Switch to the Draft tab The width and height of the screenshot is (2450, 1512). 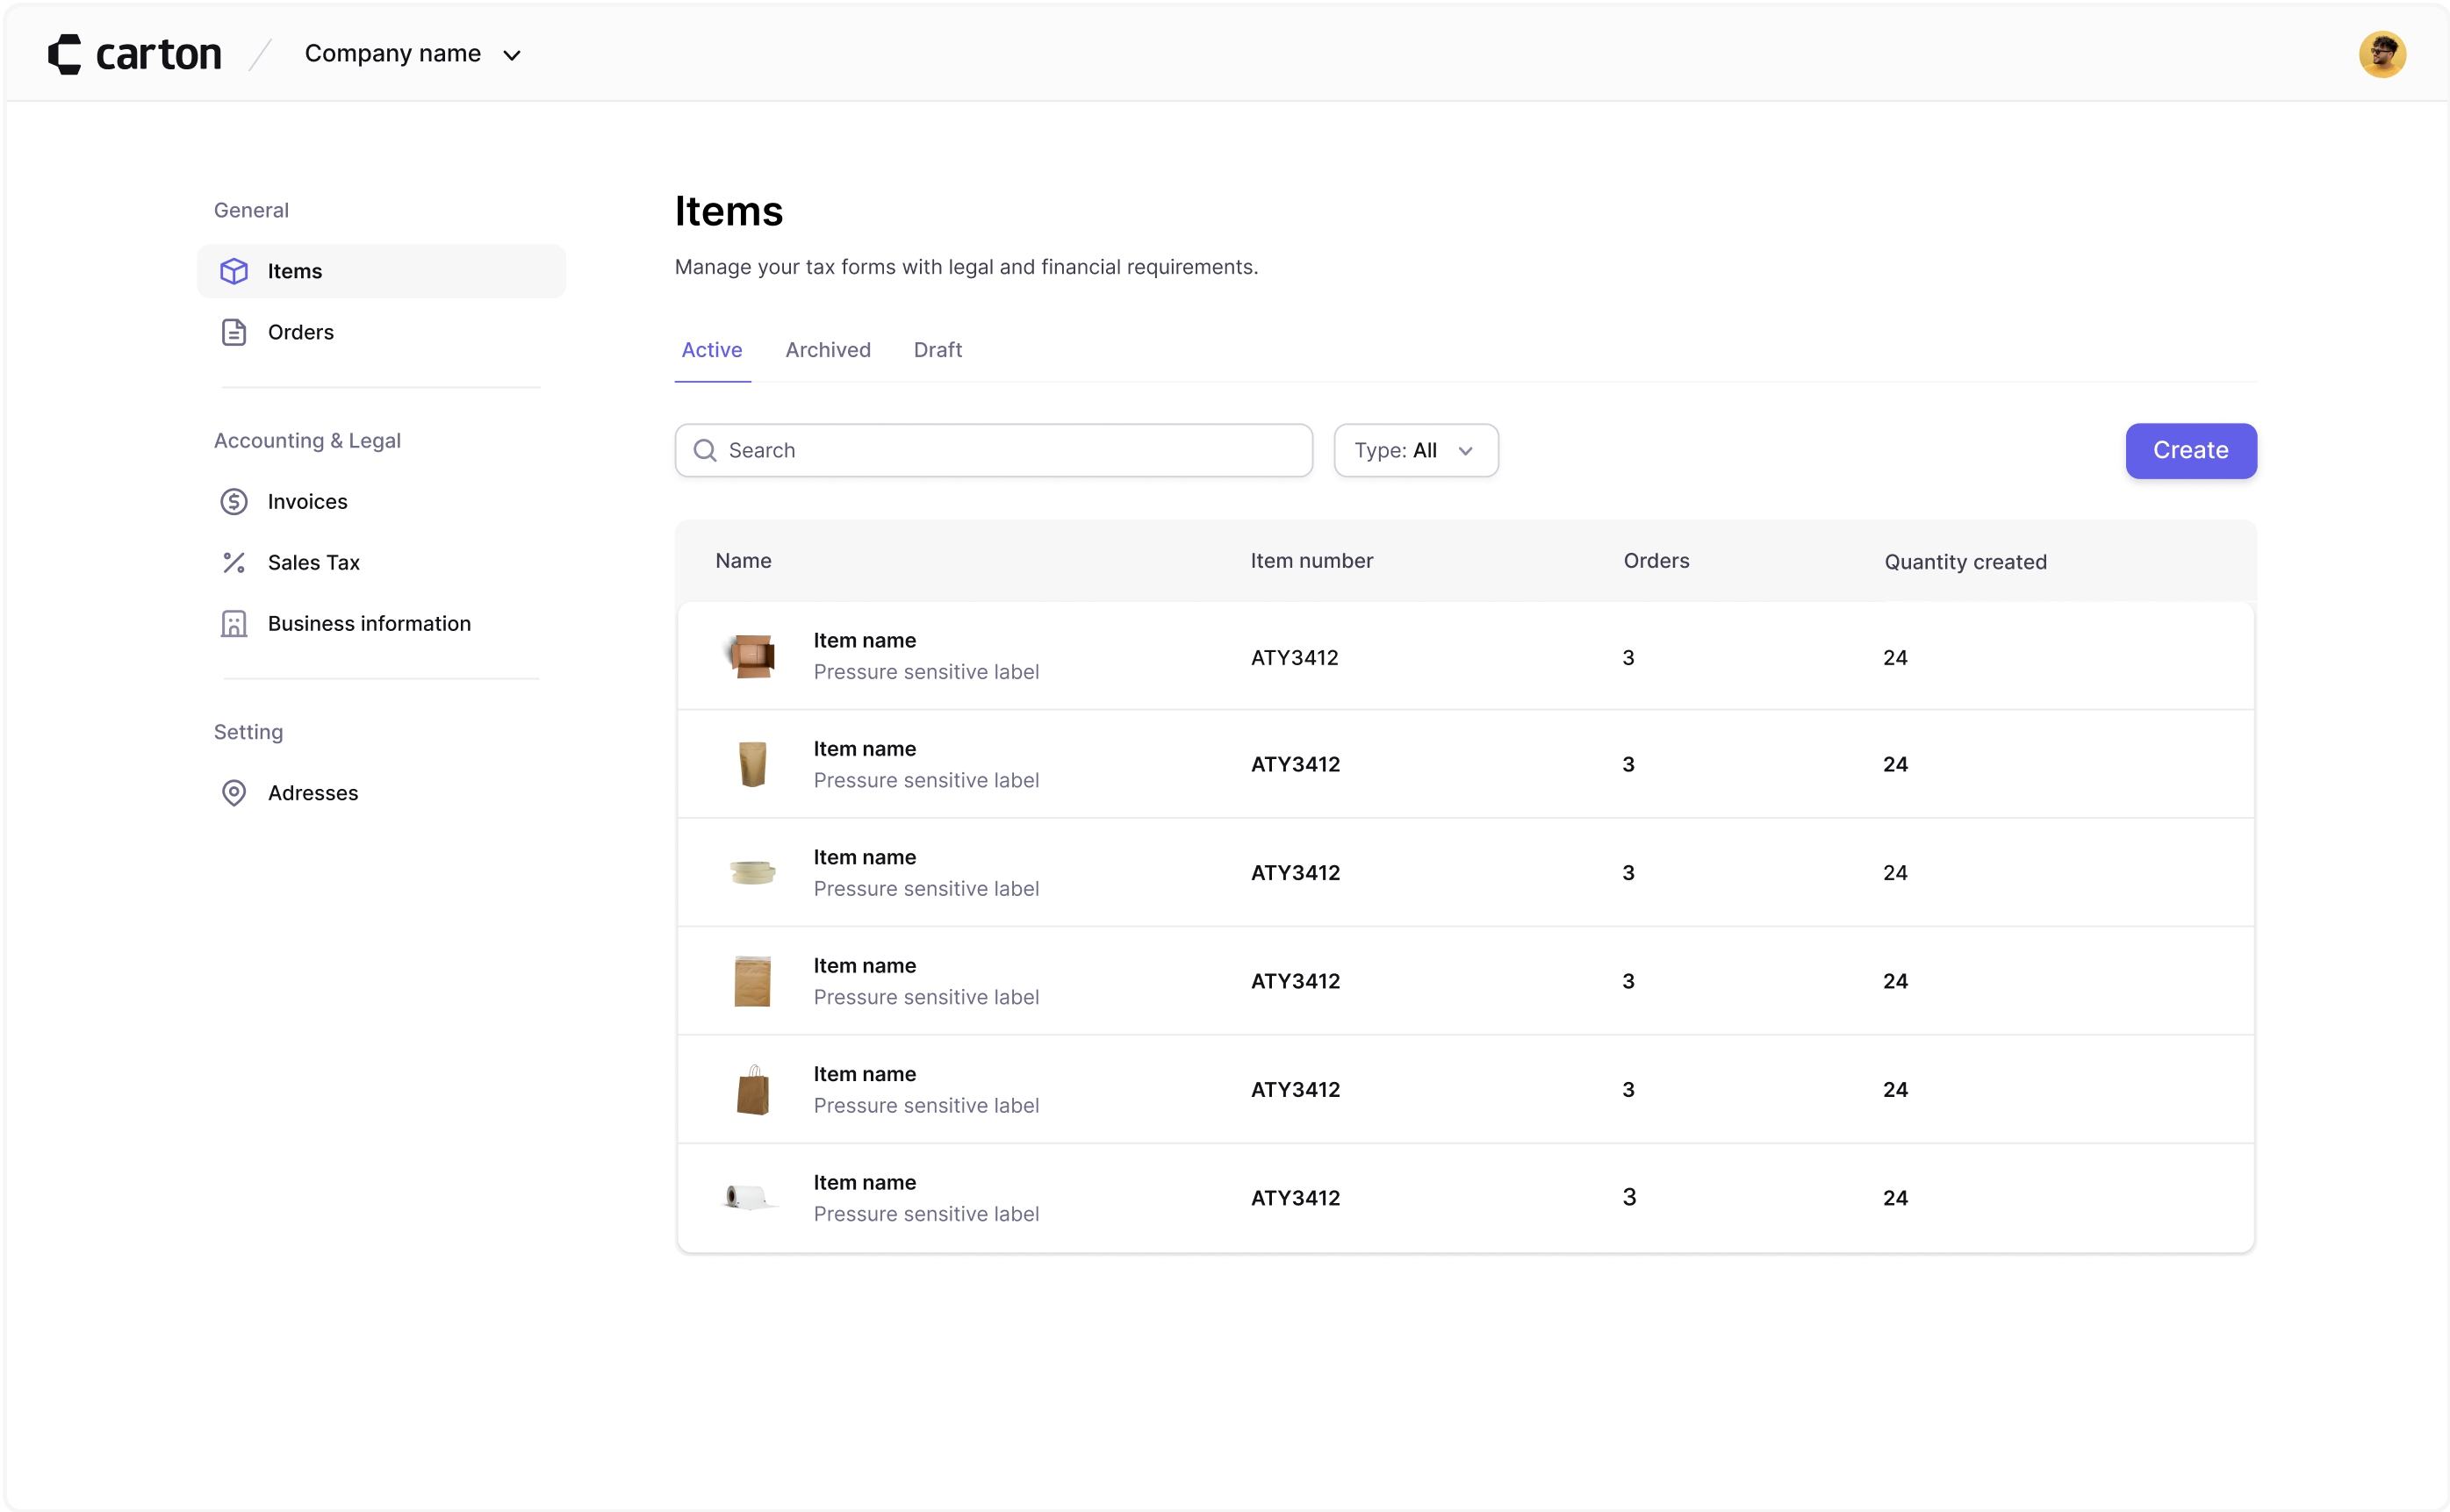pyautogui.click(x=937, y=350)
